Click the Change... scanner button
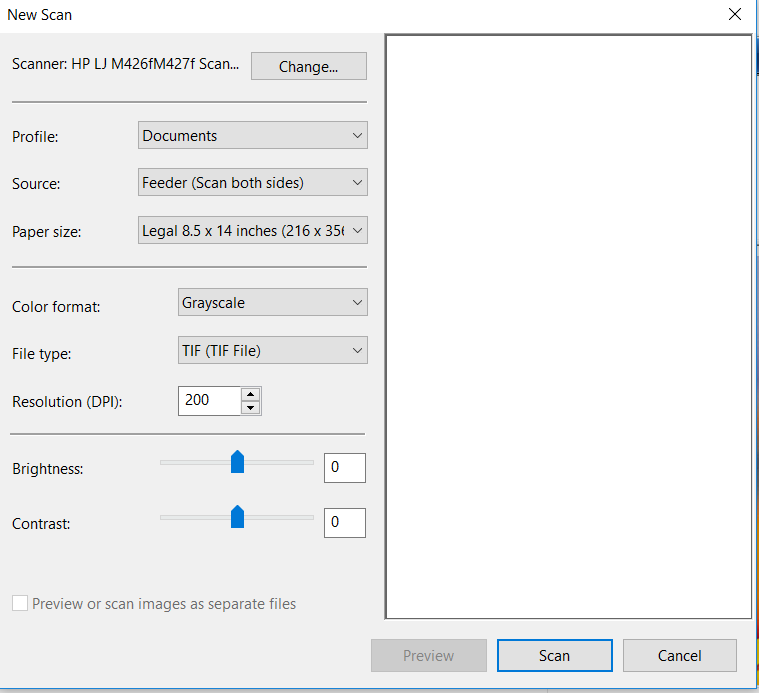The height and width of the screenshot is (693, 759). [x=309, y=66]
